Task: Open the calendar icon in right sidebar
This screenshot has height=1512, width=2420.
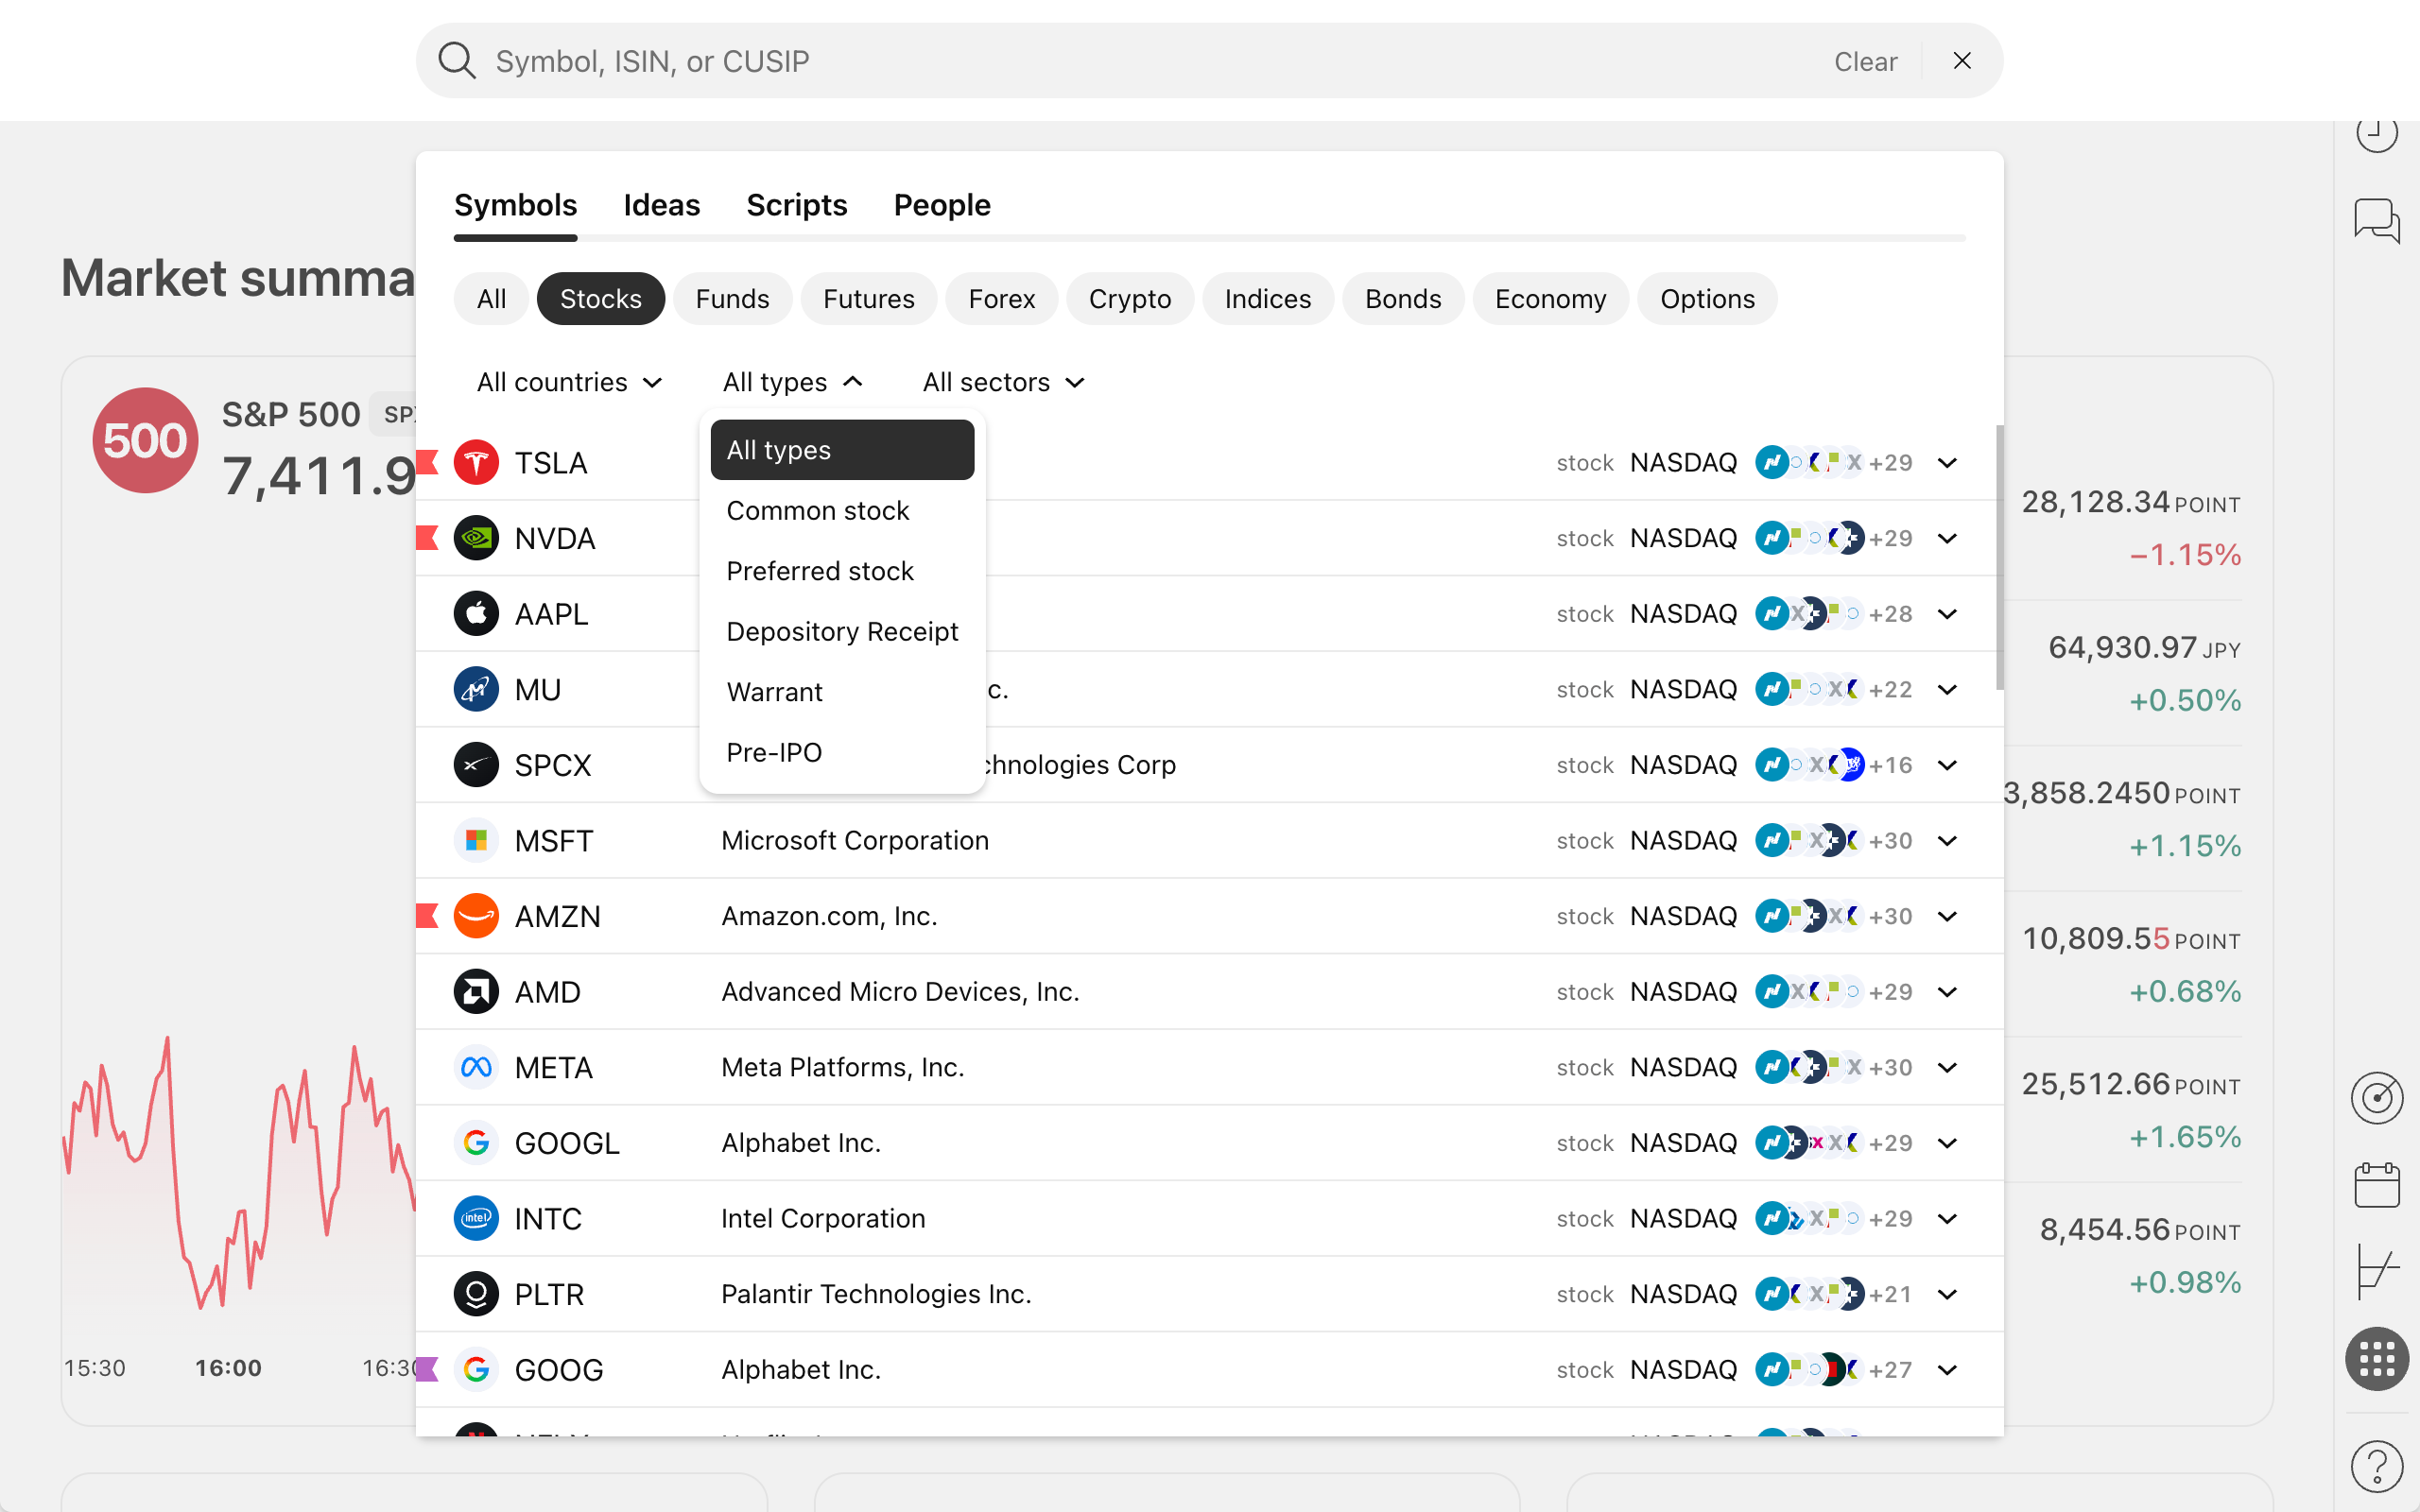Action: click(x=2376, y=1185)
